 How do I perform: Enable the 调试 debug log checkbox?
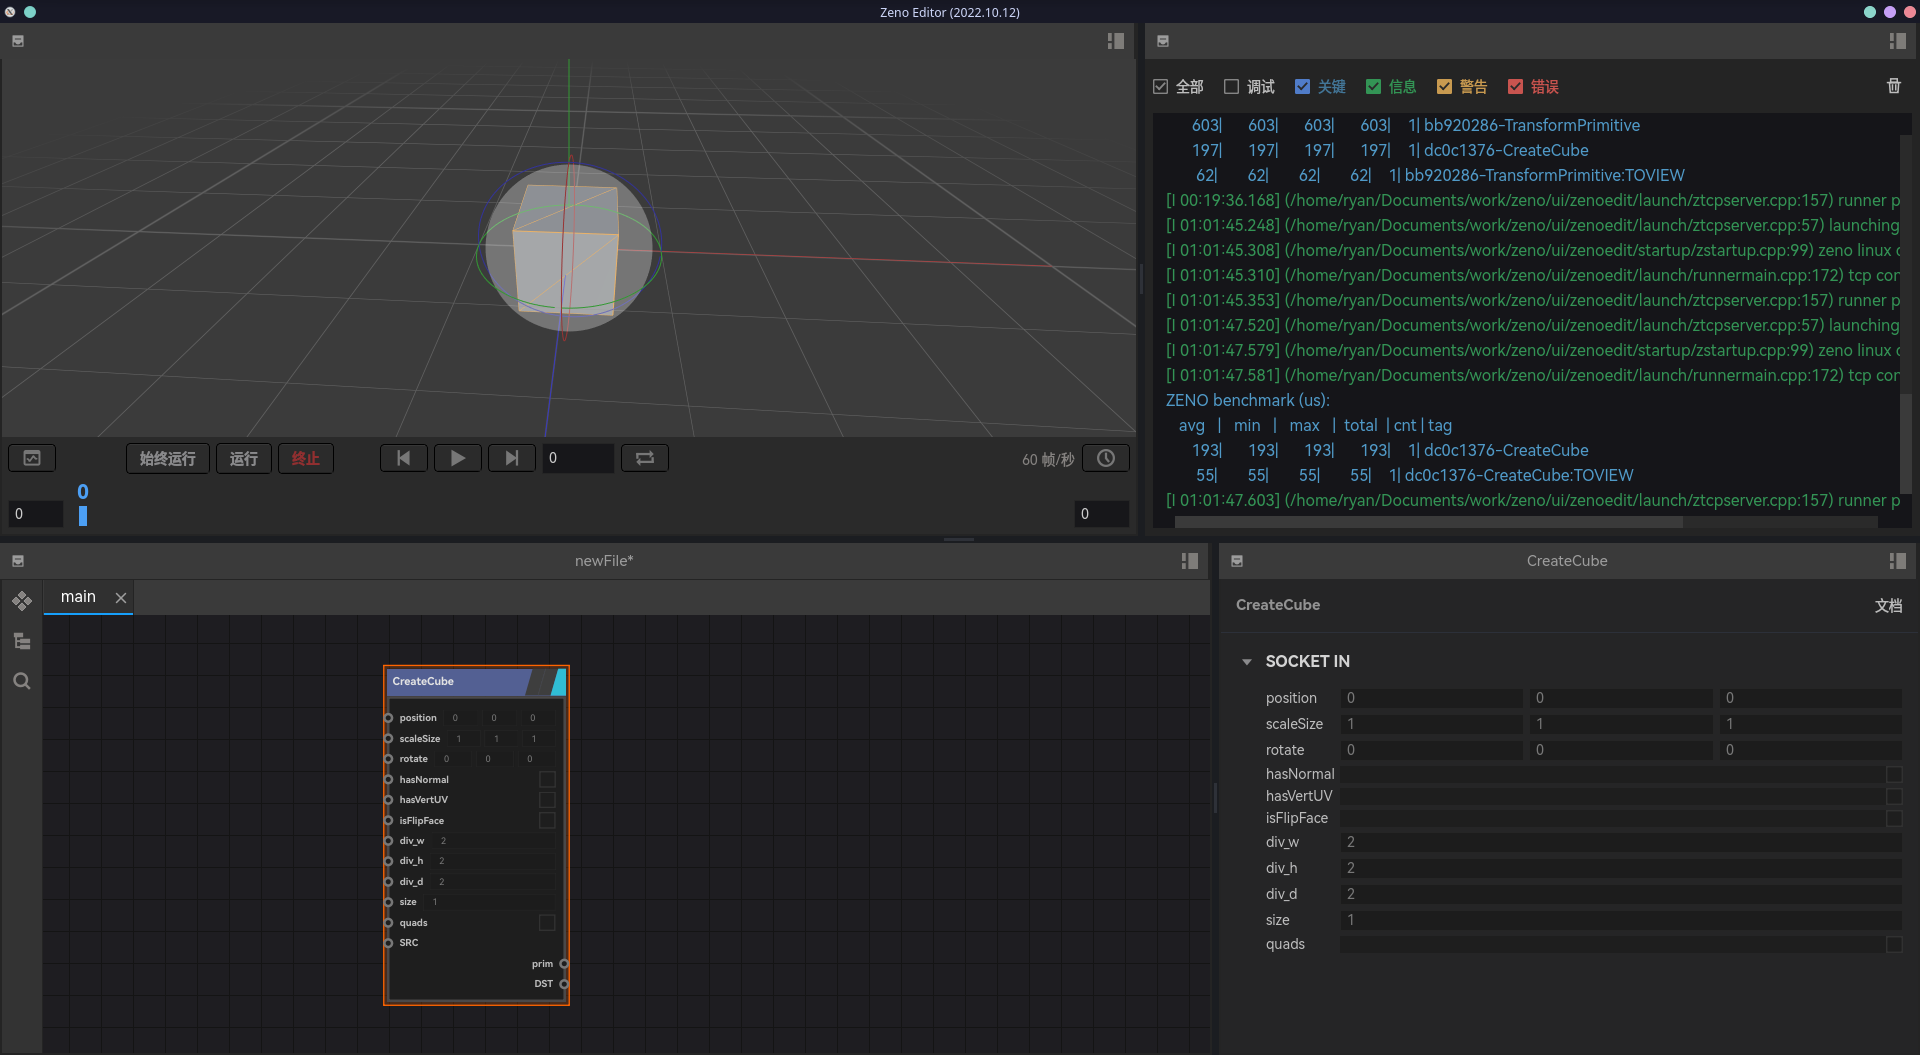tap(1232, 87)
